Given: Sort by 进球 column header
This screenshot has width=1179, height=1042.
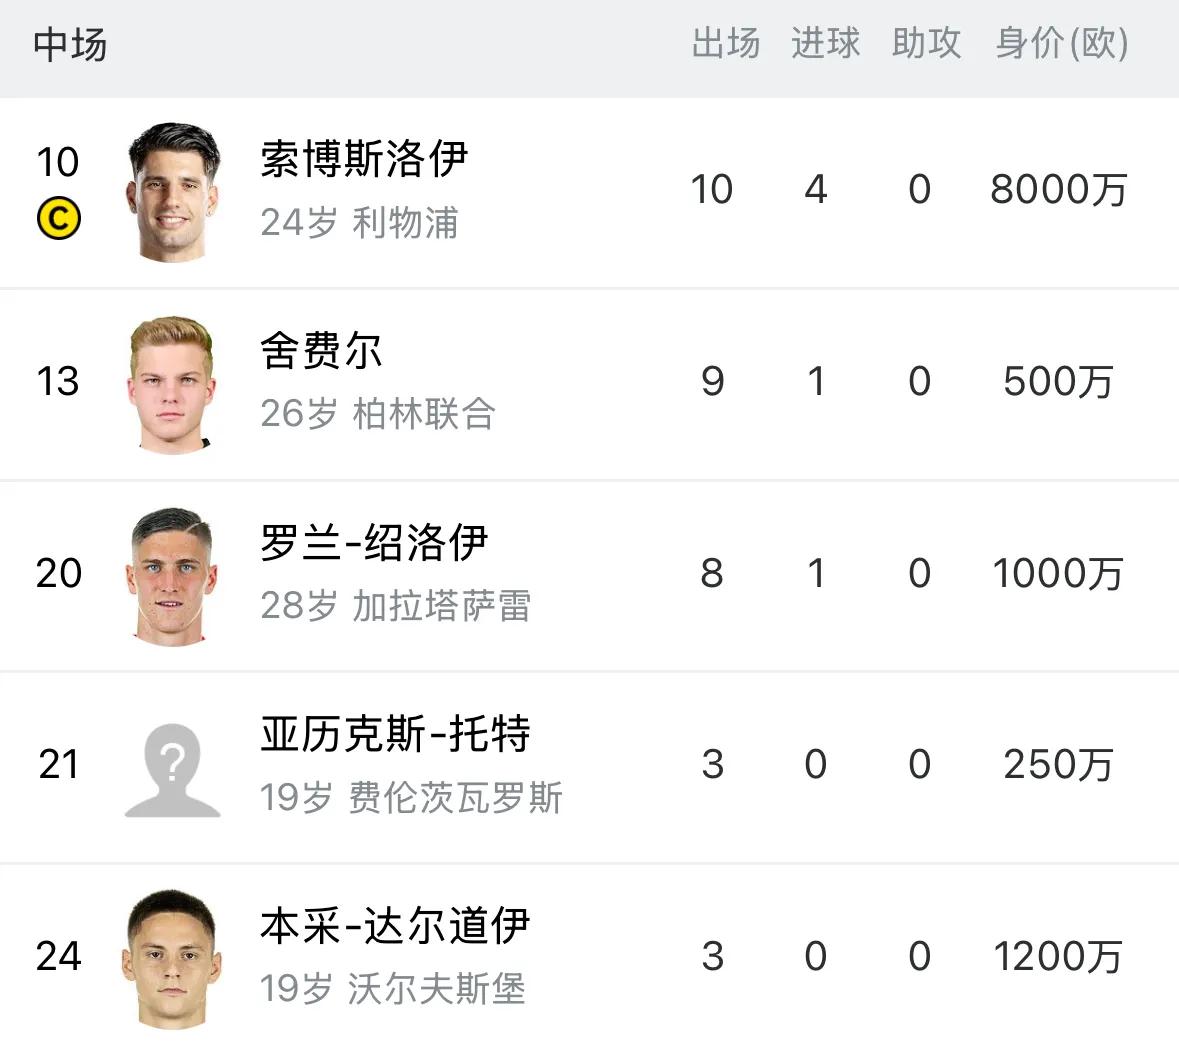Looking at the screenshot, I should [826, 43].
